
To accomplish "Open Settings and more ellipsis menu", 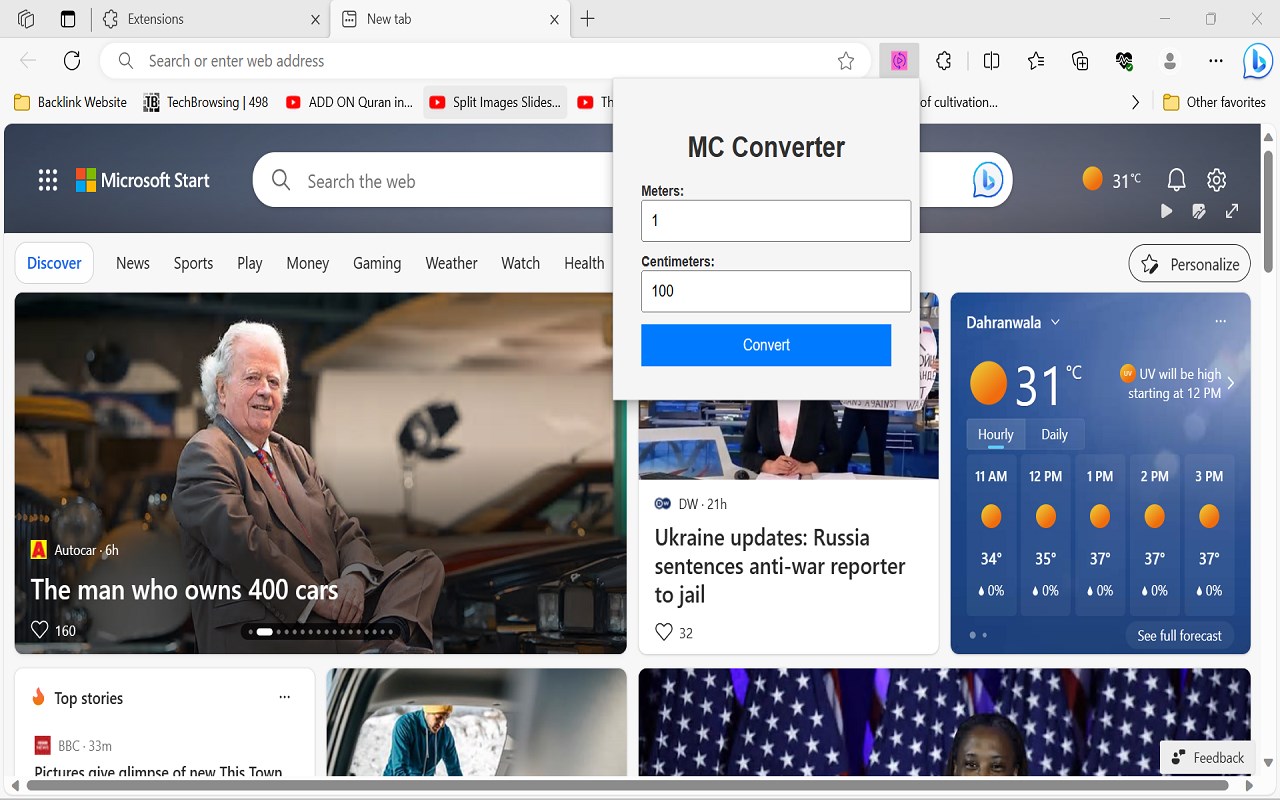I will [1216, 61].
